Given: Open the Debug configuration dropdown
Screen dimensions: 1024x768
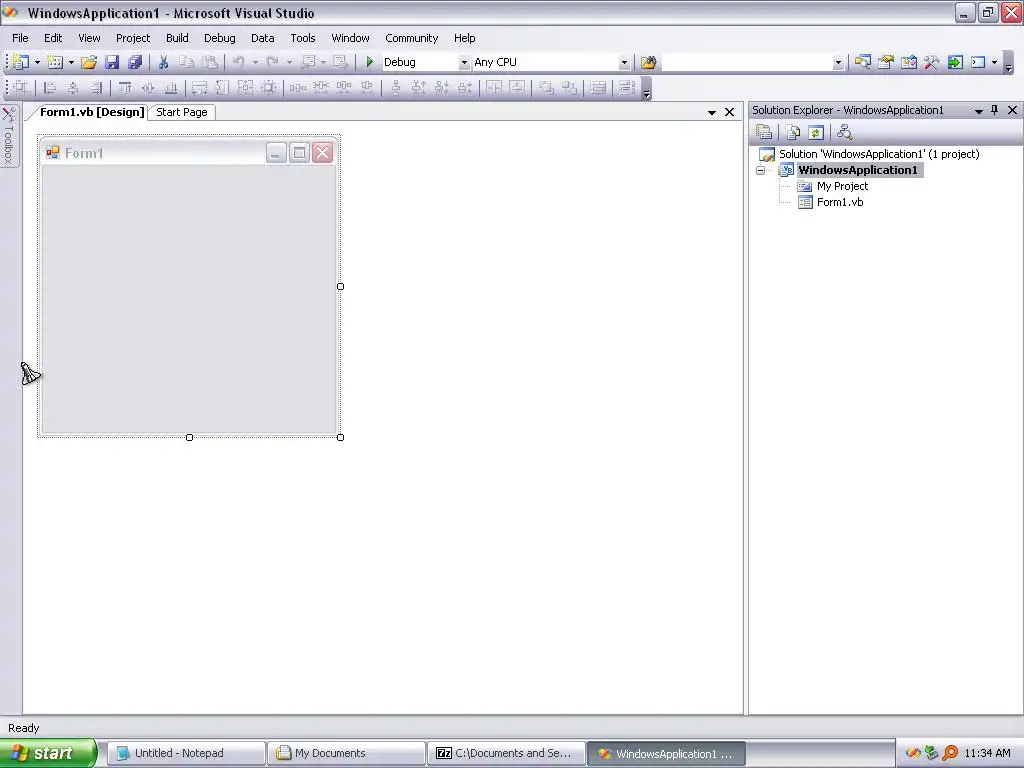Looking at the screenshot, I should pos(464,63).
